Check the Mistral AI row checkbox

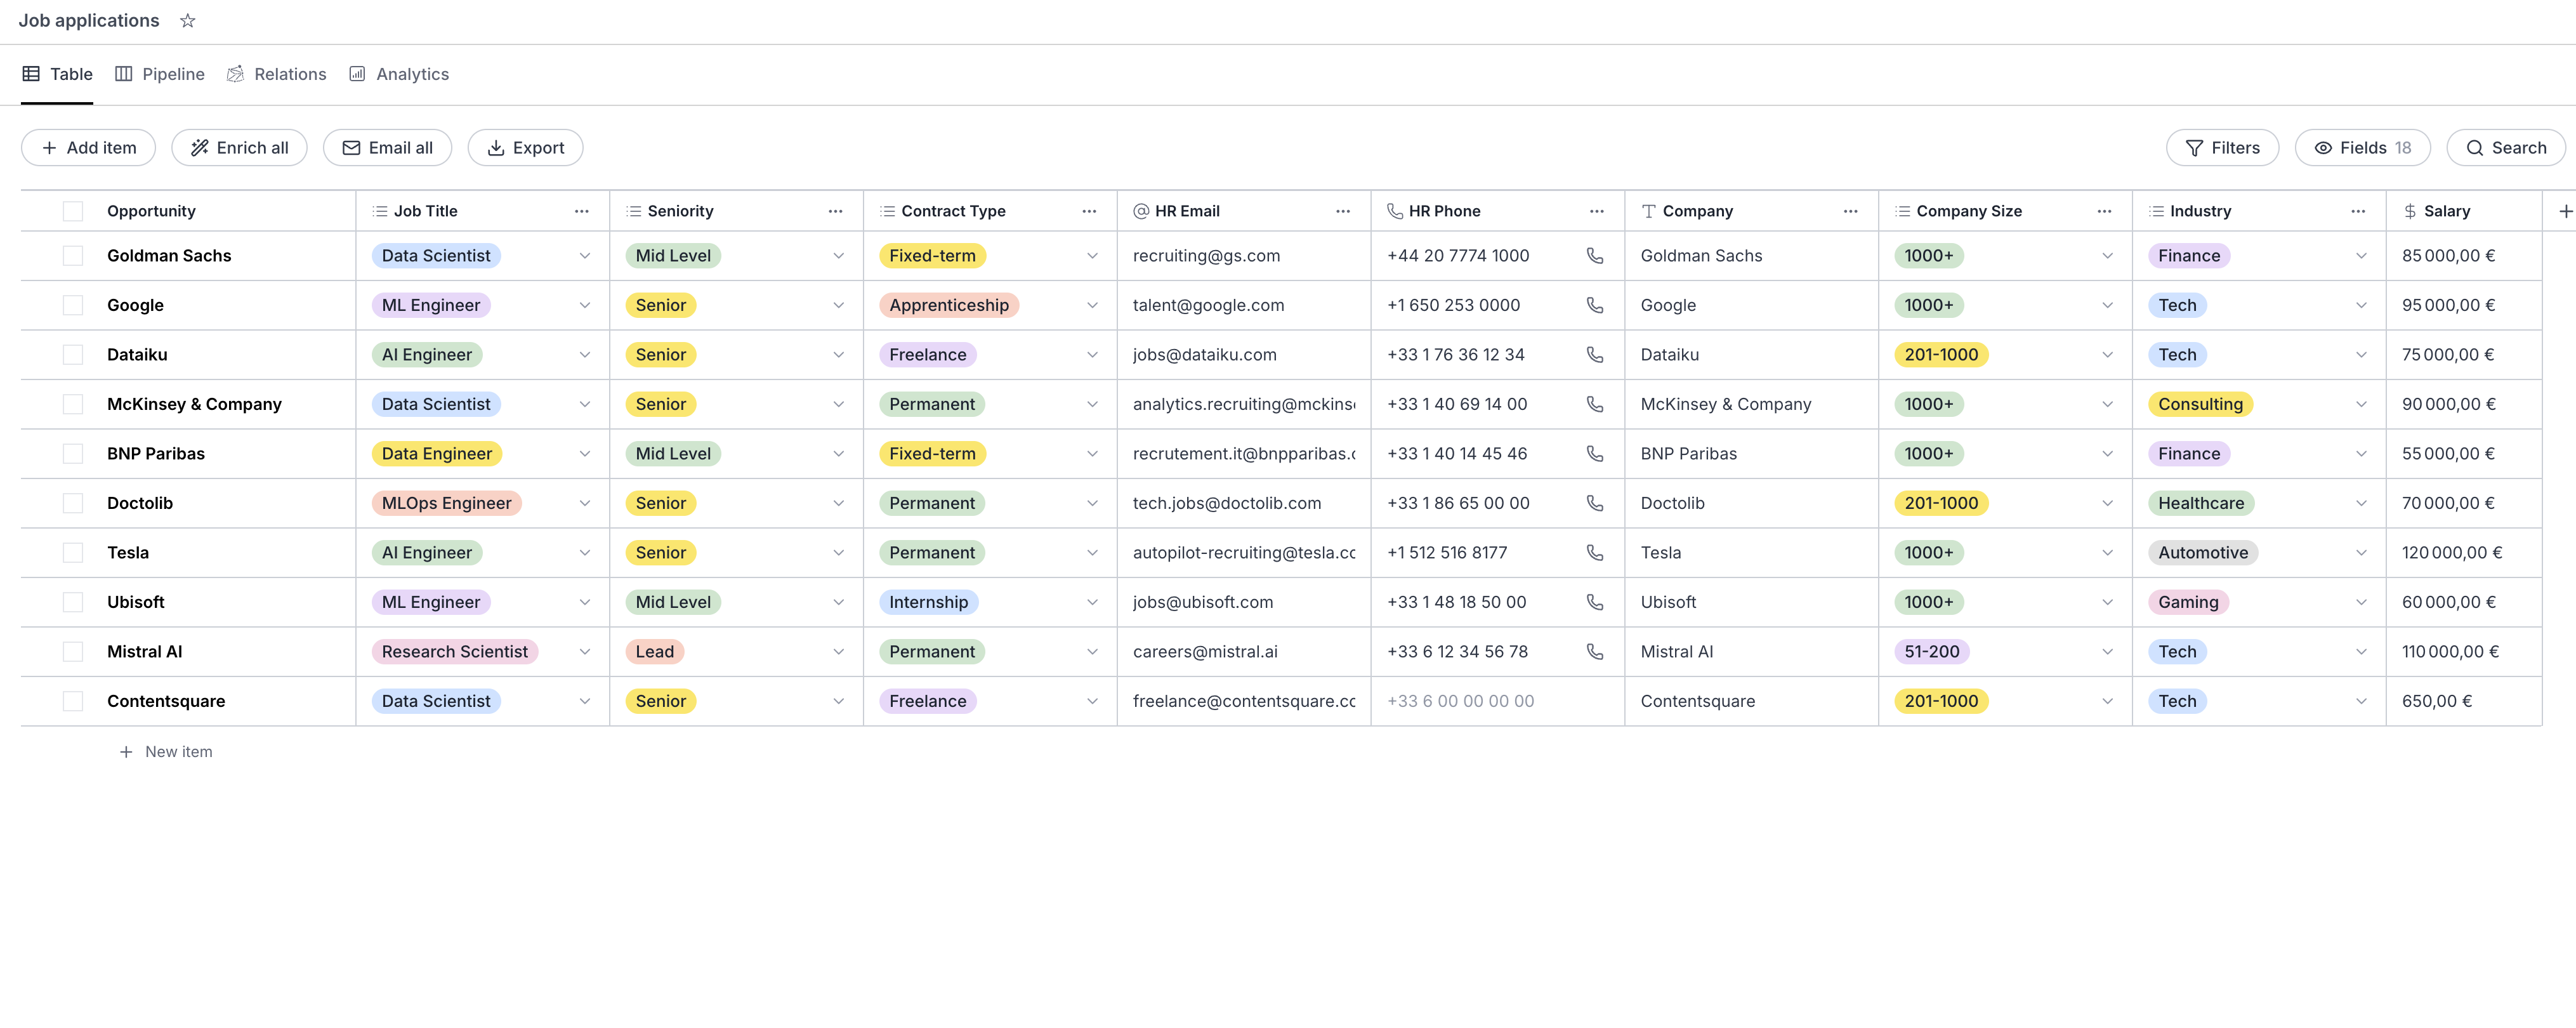pos(73,652)
